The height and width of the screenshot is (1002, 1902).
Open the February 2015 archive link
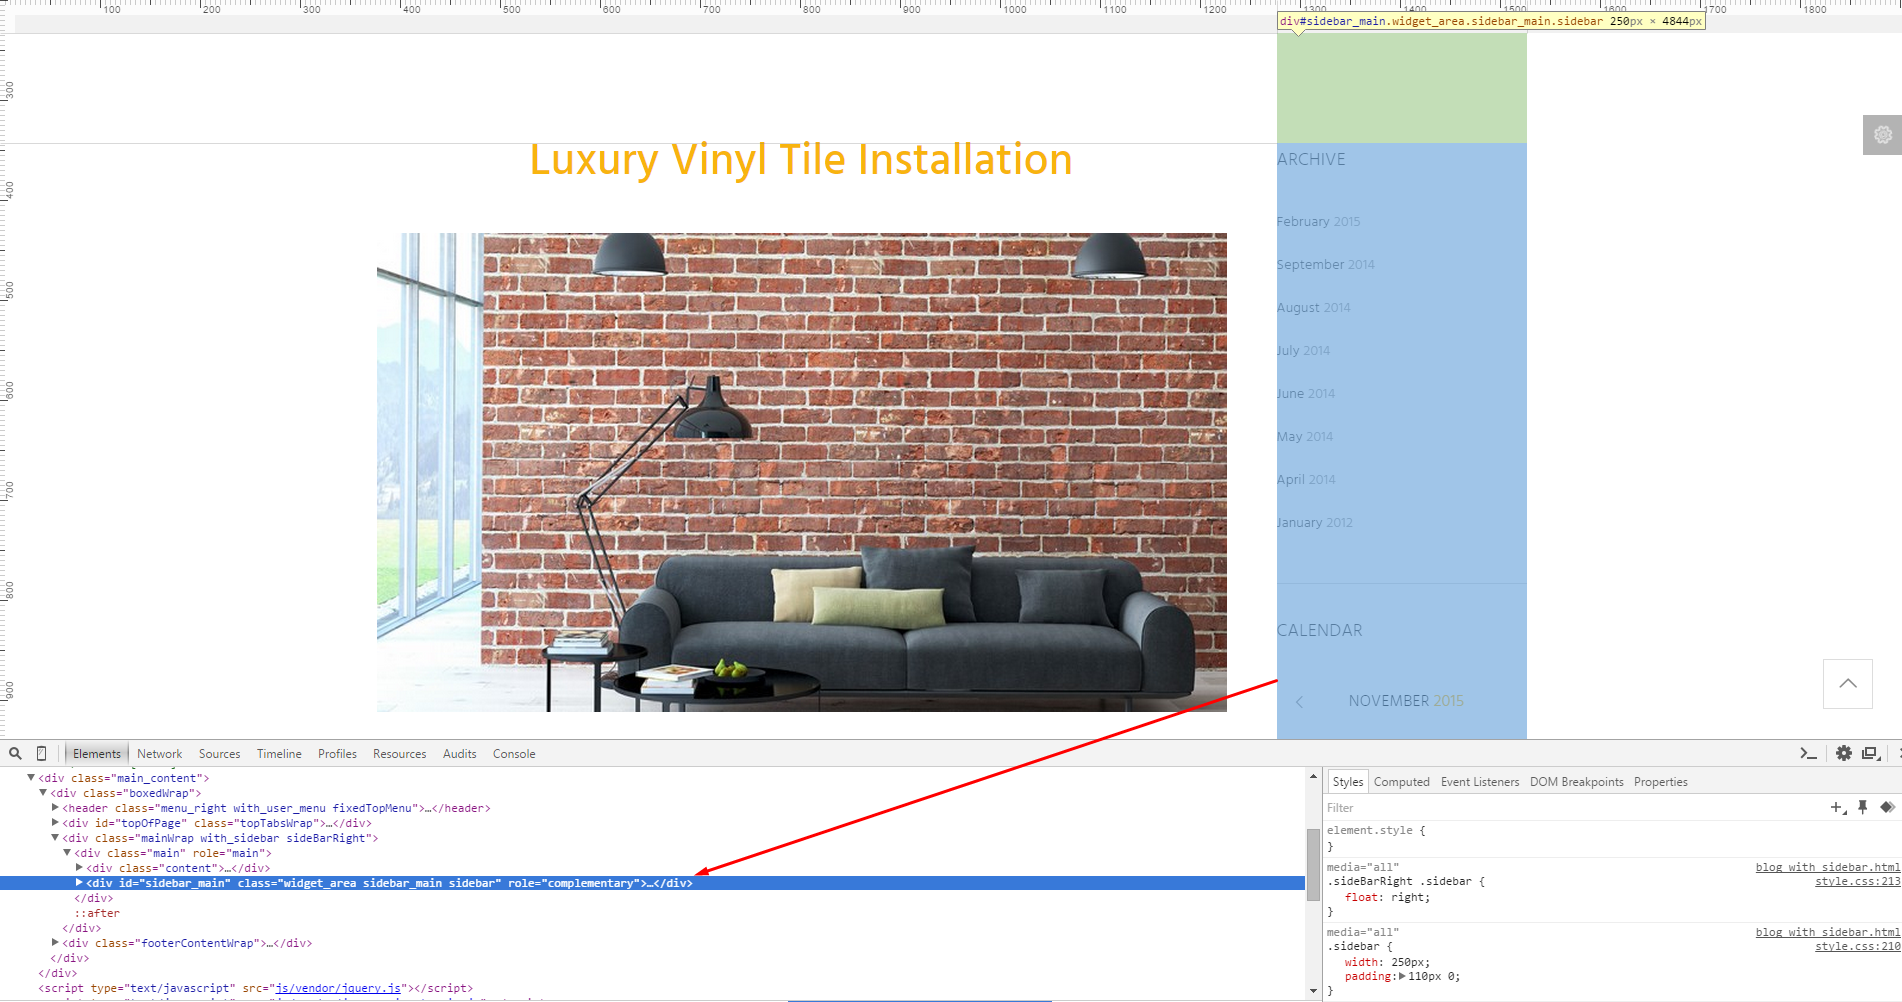click(x=1318, y=222)
